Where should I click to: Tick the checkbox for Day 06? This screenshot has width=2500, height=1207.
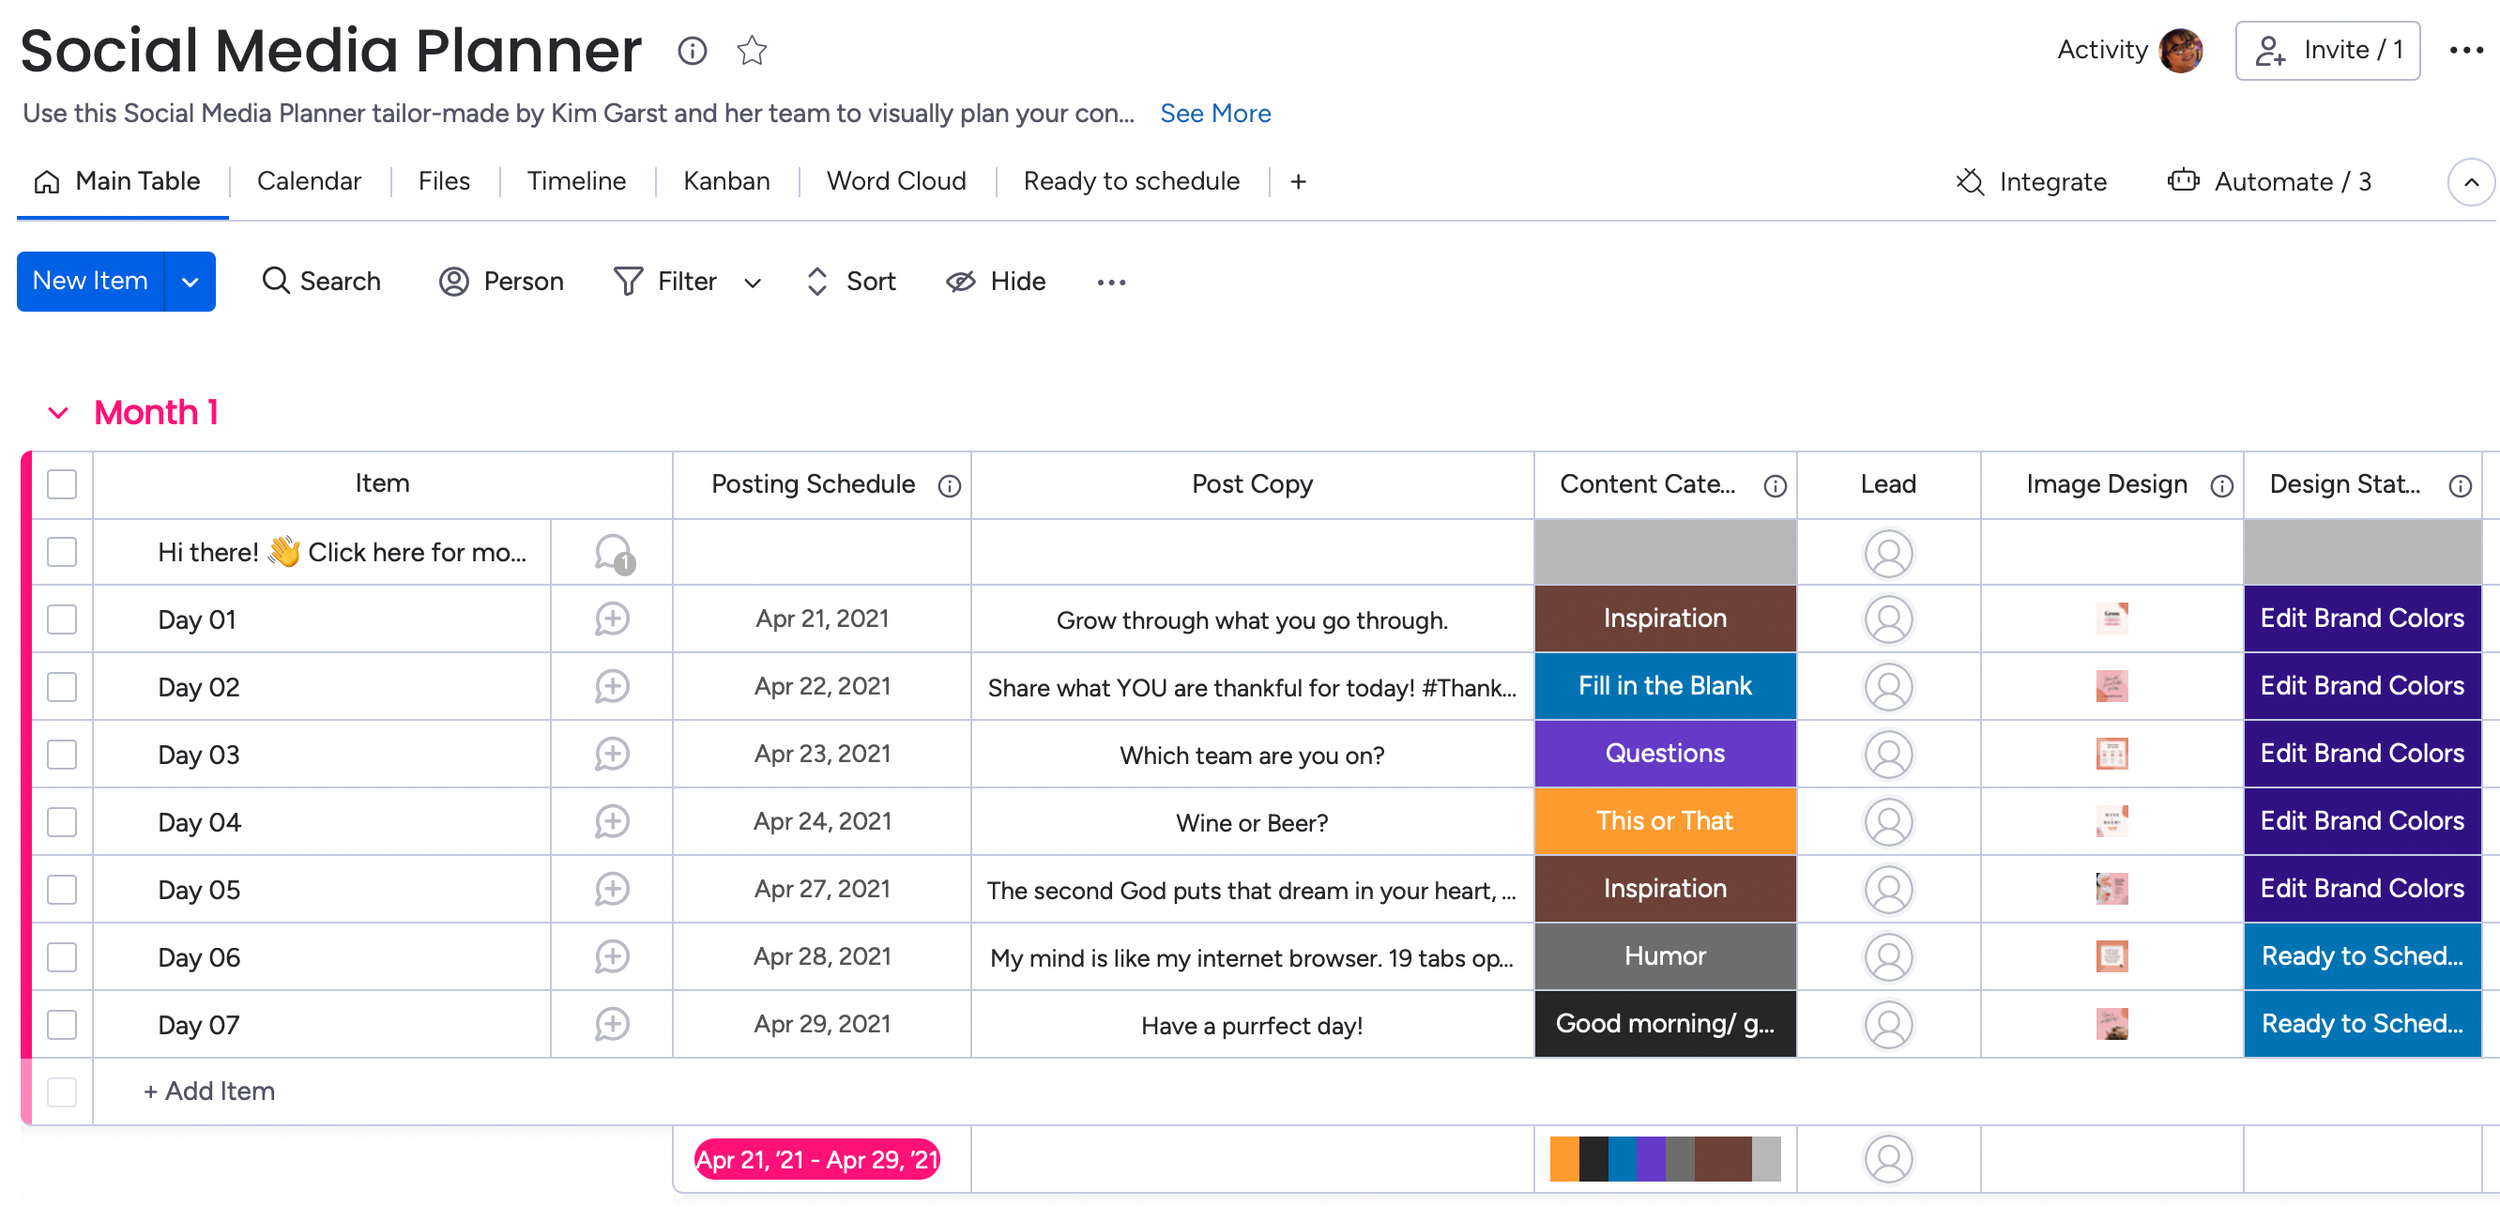coord(62,957)
